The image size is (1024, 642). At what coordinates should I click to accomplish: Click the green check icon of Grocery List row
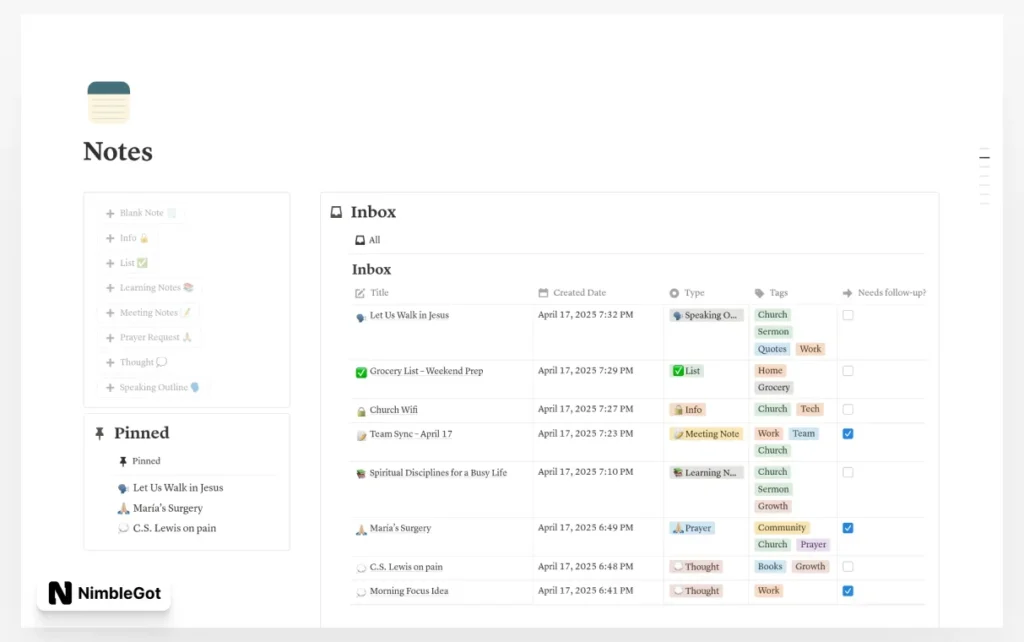[361, 372]
